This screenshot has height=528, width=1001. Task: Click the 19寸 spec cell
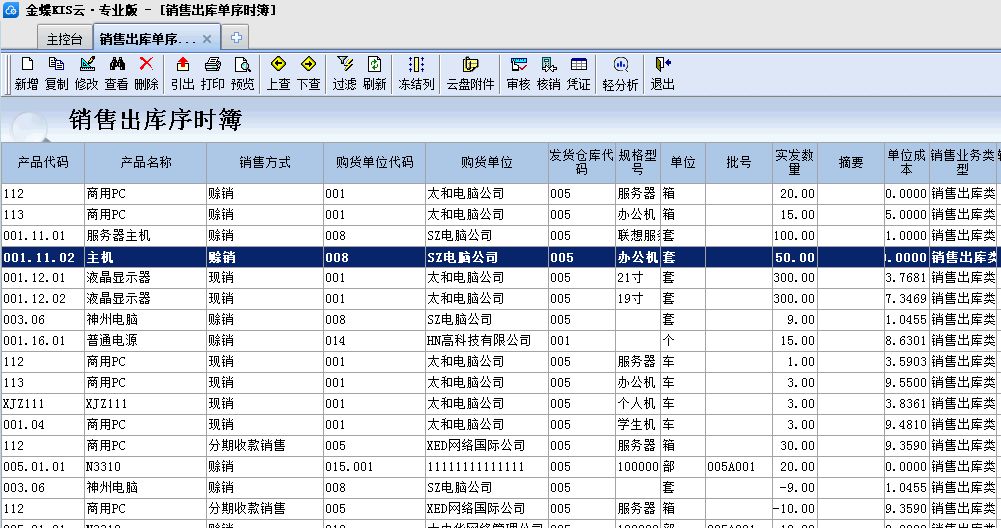coord(638,299)
